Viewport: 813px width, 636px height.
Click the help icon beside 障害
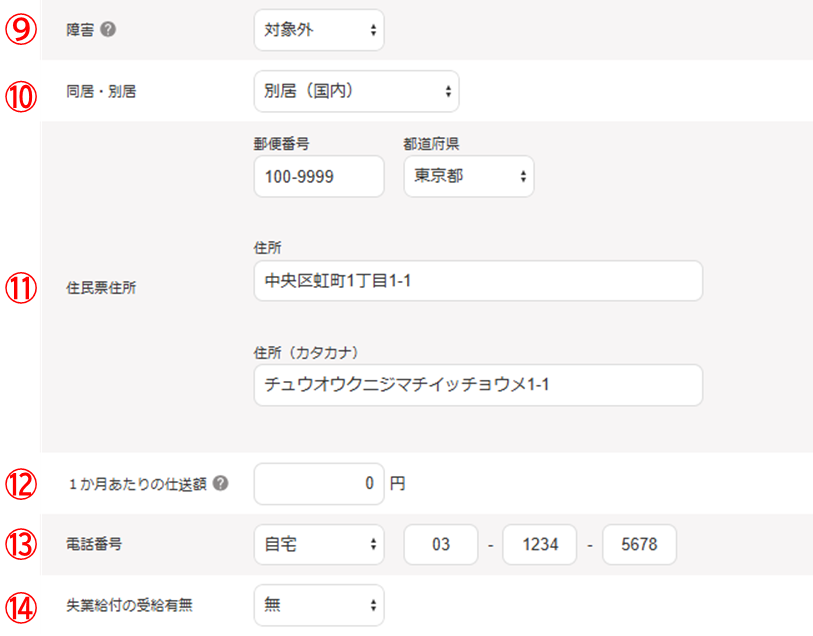pyautogui.click(x=108, y=30)
